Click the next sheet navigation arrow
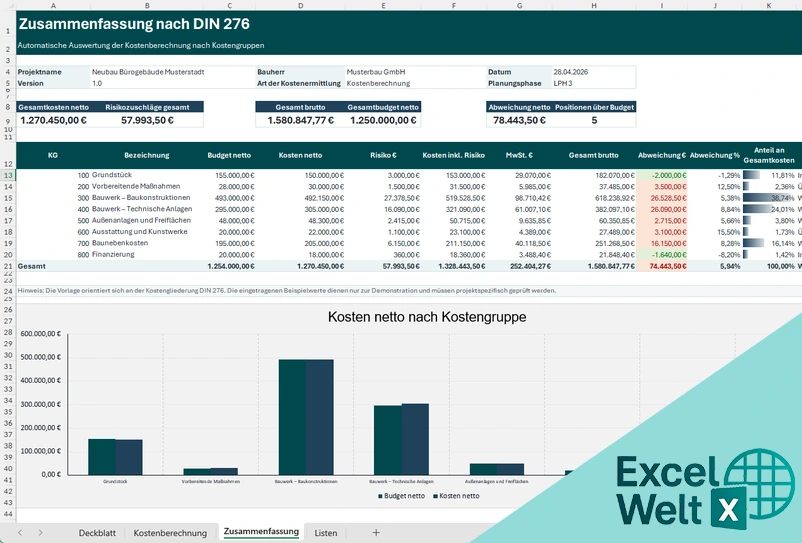802x543 pixels. pyautogui.click(x=41, y=533)
